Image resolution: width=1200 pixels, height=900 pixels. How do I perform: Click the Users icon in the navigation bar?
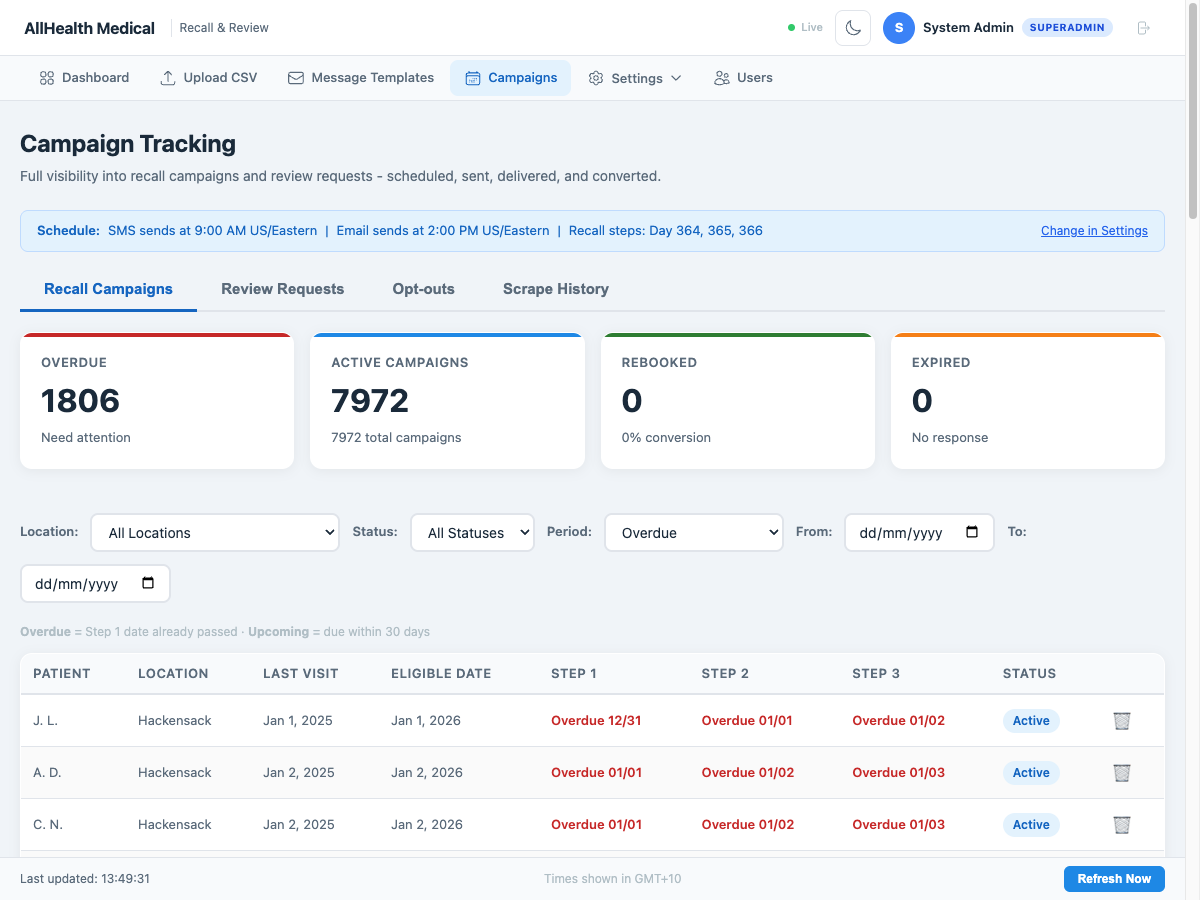tap(719, 77)
